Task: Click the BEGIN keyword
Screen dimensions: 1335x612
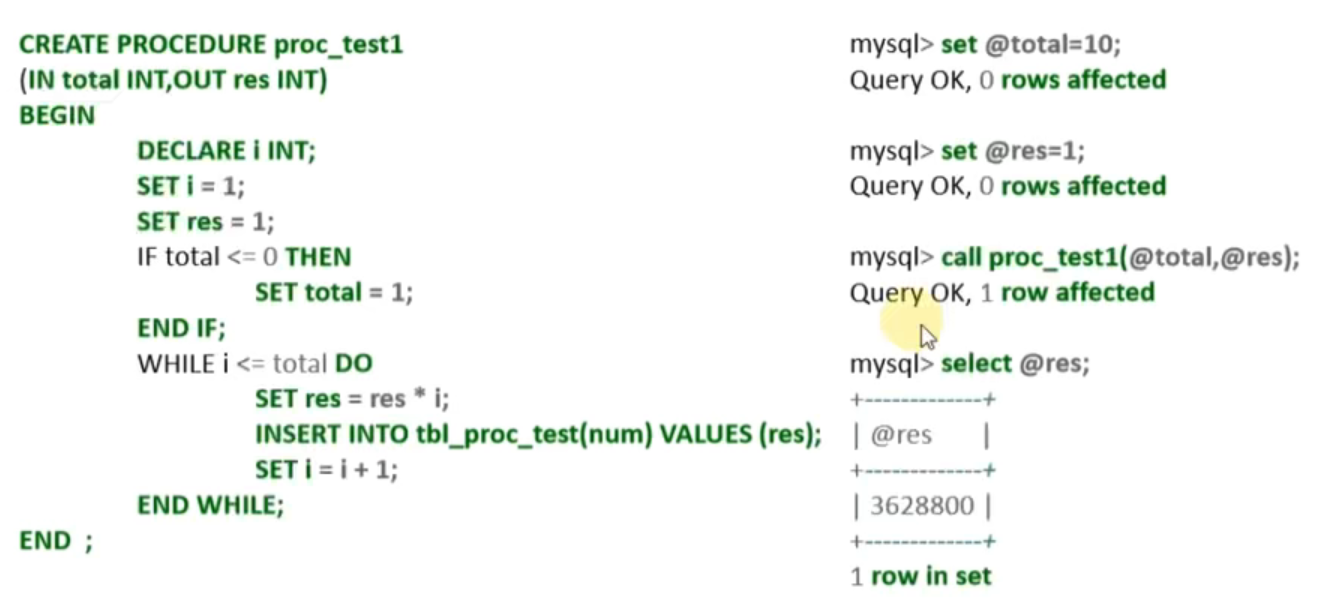Action: point(57,115)
